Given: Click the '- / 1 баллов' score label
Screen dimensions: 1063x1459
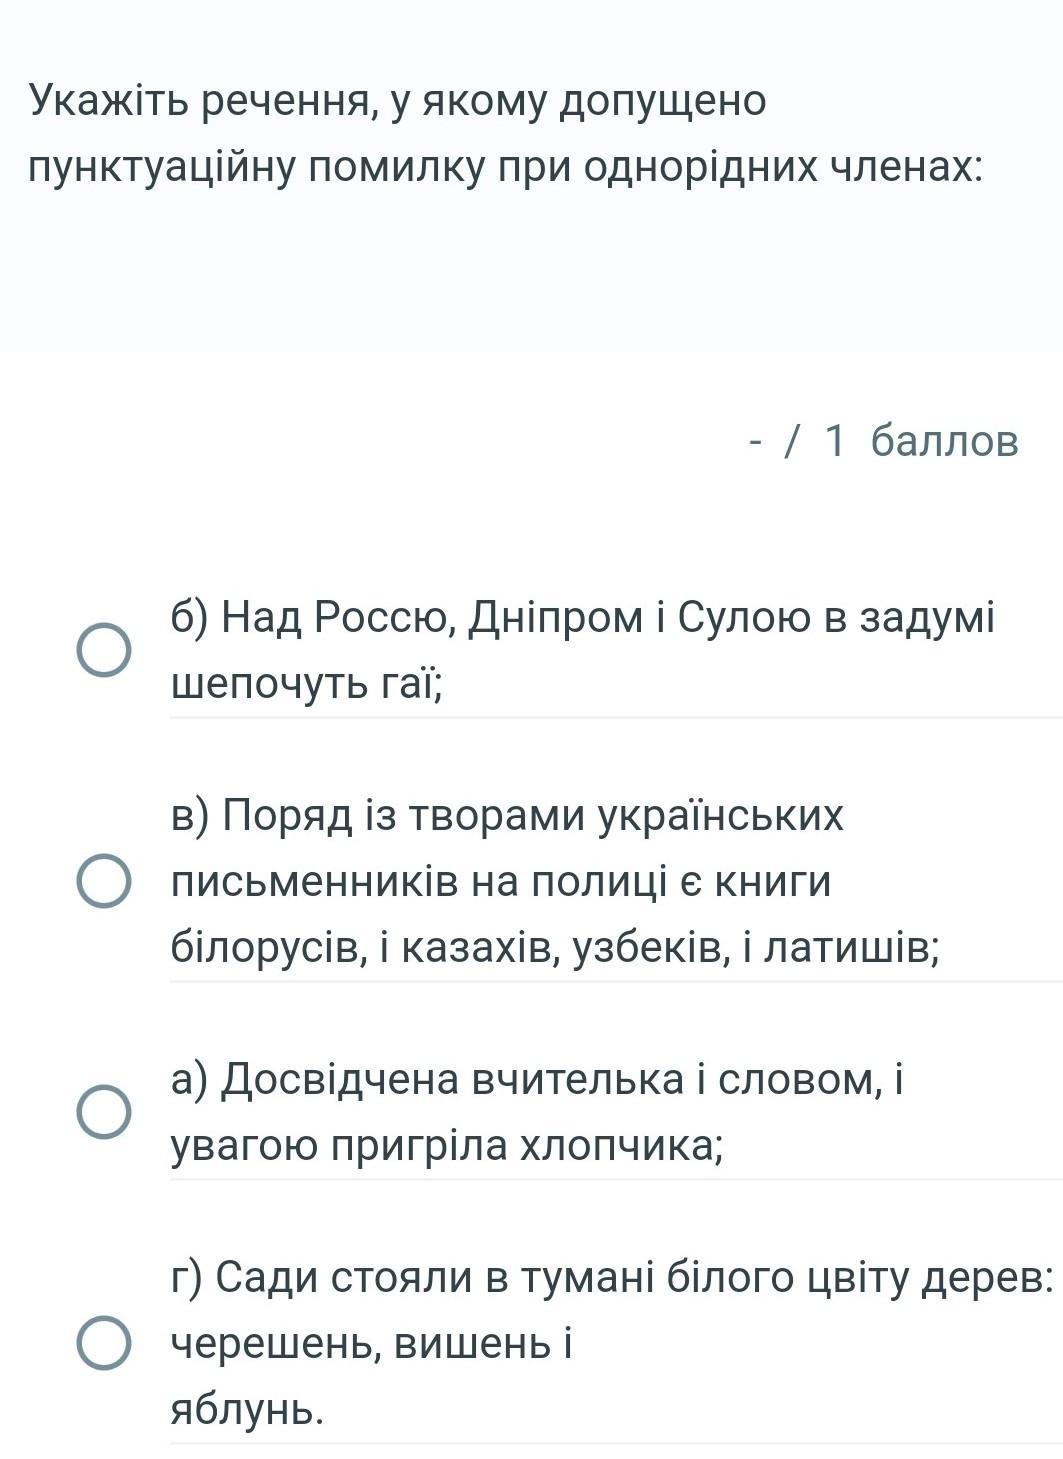Looking at the screenshot, I should 884,440.
